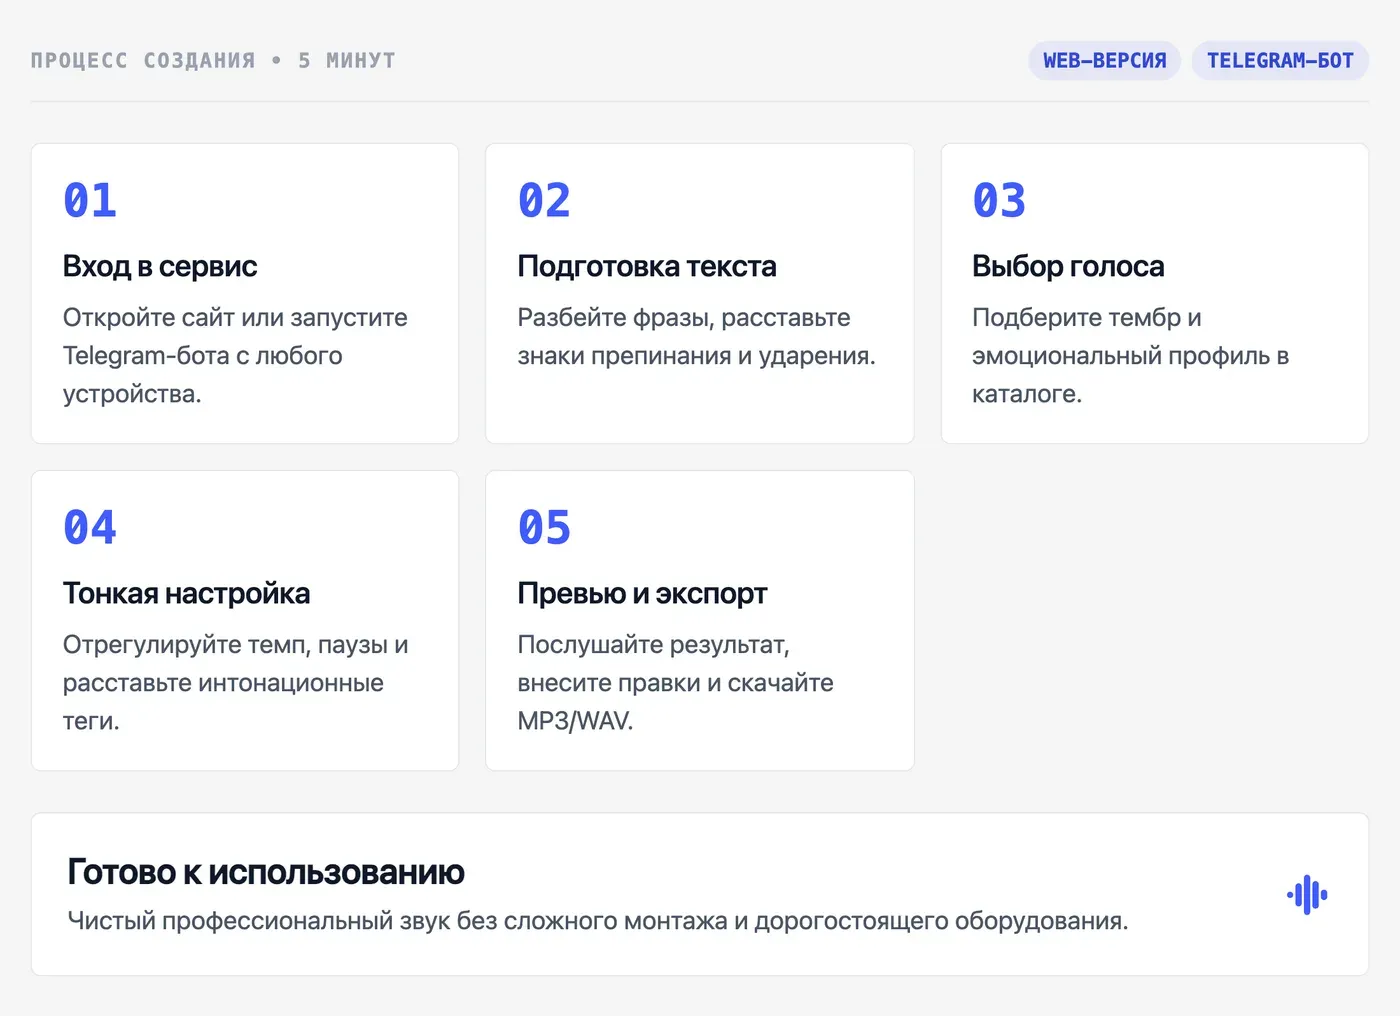
Task: Click 'Разбейте фразы, расставьте' description
Action: coord(696,336)
